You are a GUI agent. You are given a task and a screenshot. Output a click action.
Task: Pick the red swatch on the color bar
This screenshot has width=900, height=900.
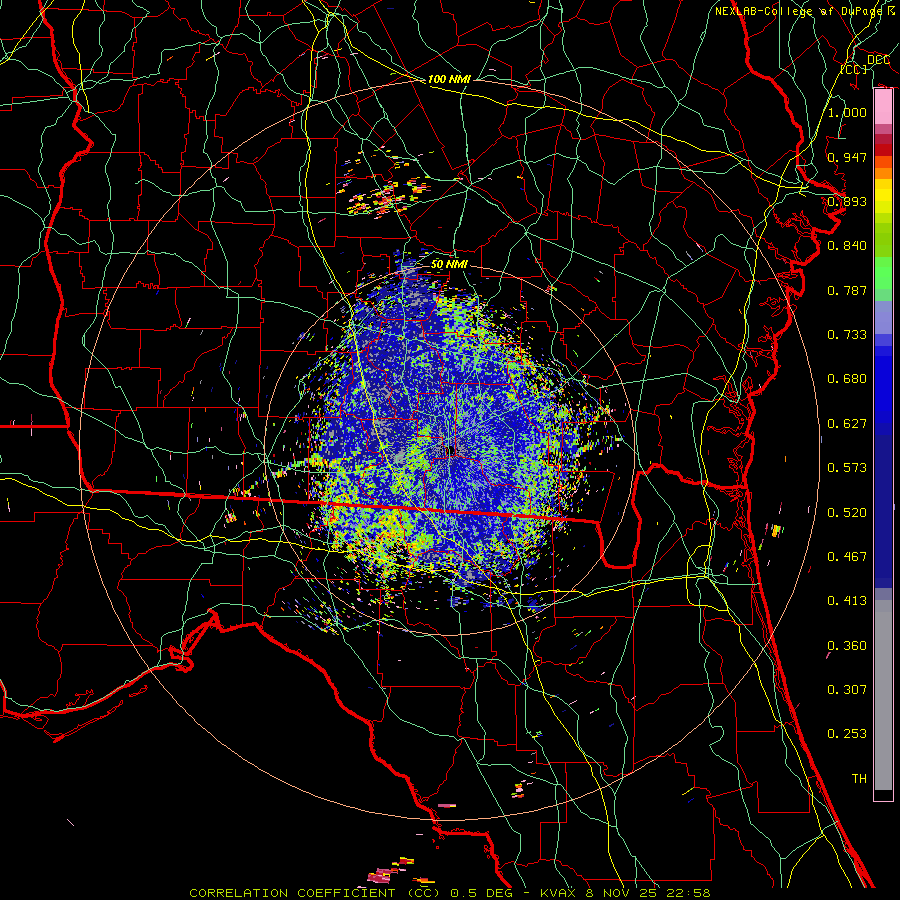click(x=883, y=149)
